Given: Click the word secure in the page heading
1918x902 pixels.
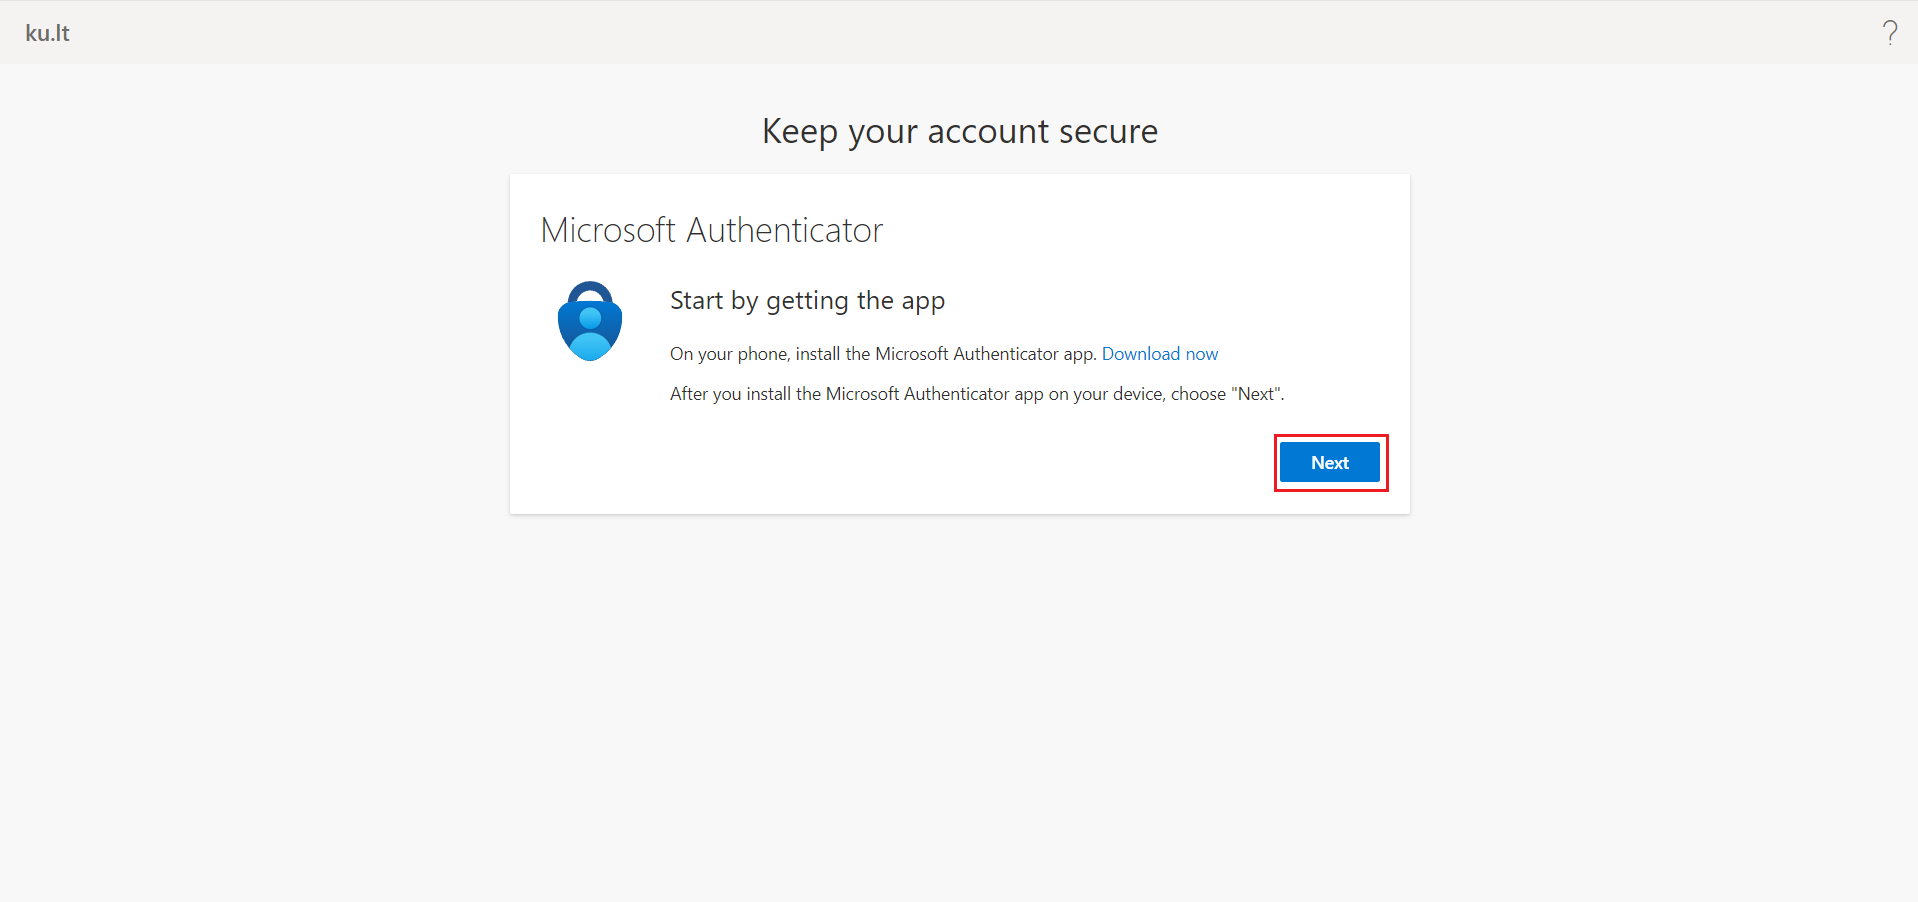Looking at the screenshot, I should [1108, 131].
